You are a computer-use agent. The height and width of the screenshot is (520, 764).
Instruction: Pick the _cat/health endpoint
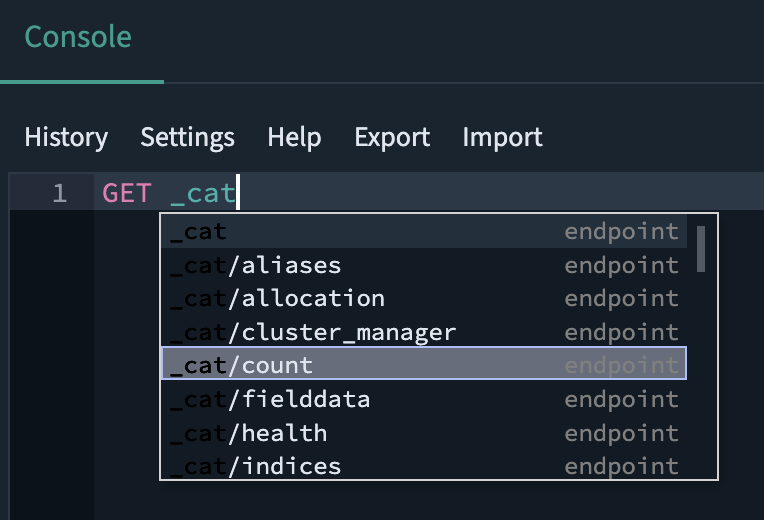[x=424, y=433]
